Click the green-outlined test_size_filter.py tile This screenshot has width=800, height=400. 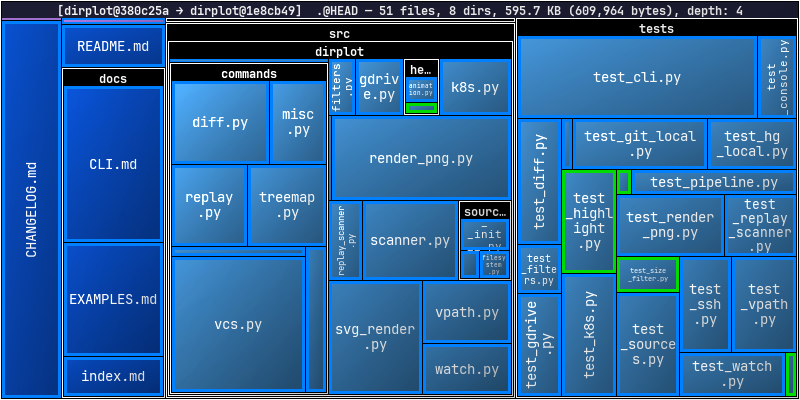coord(648,274)
